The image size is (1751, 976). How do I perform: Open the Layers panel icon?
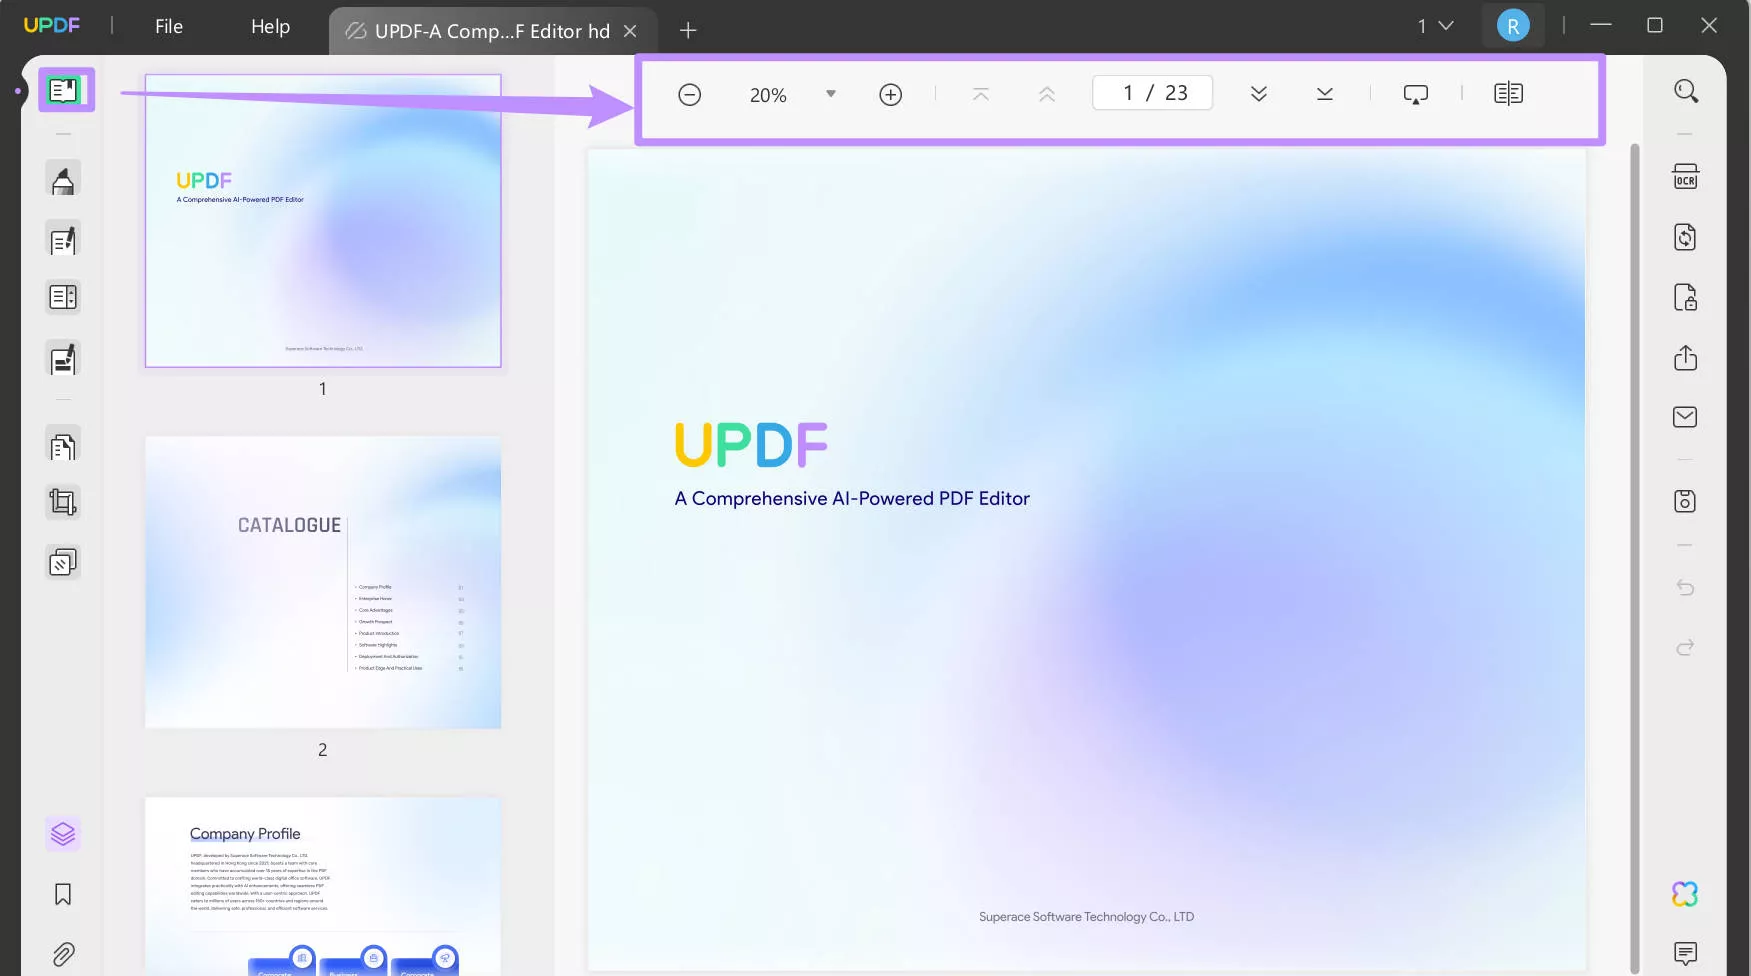(x=63, y=833)
